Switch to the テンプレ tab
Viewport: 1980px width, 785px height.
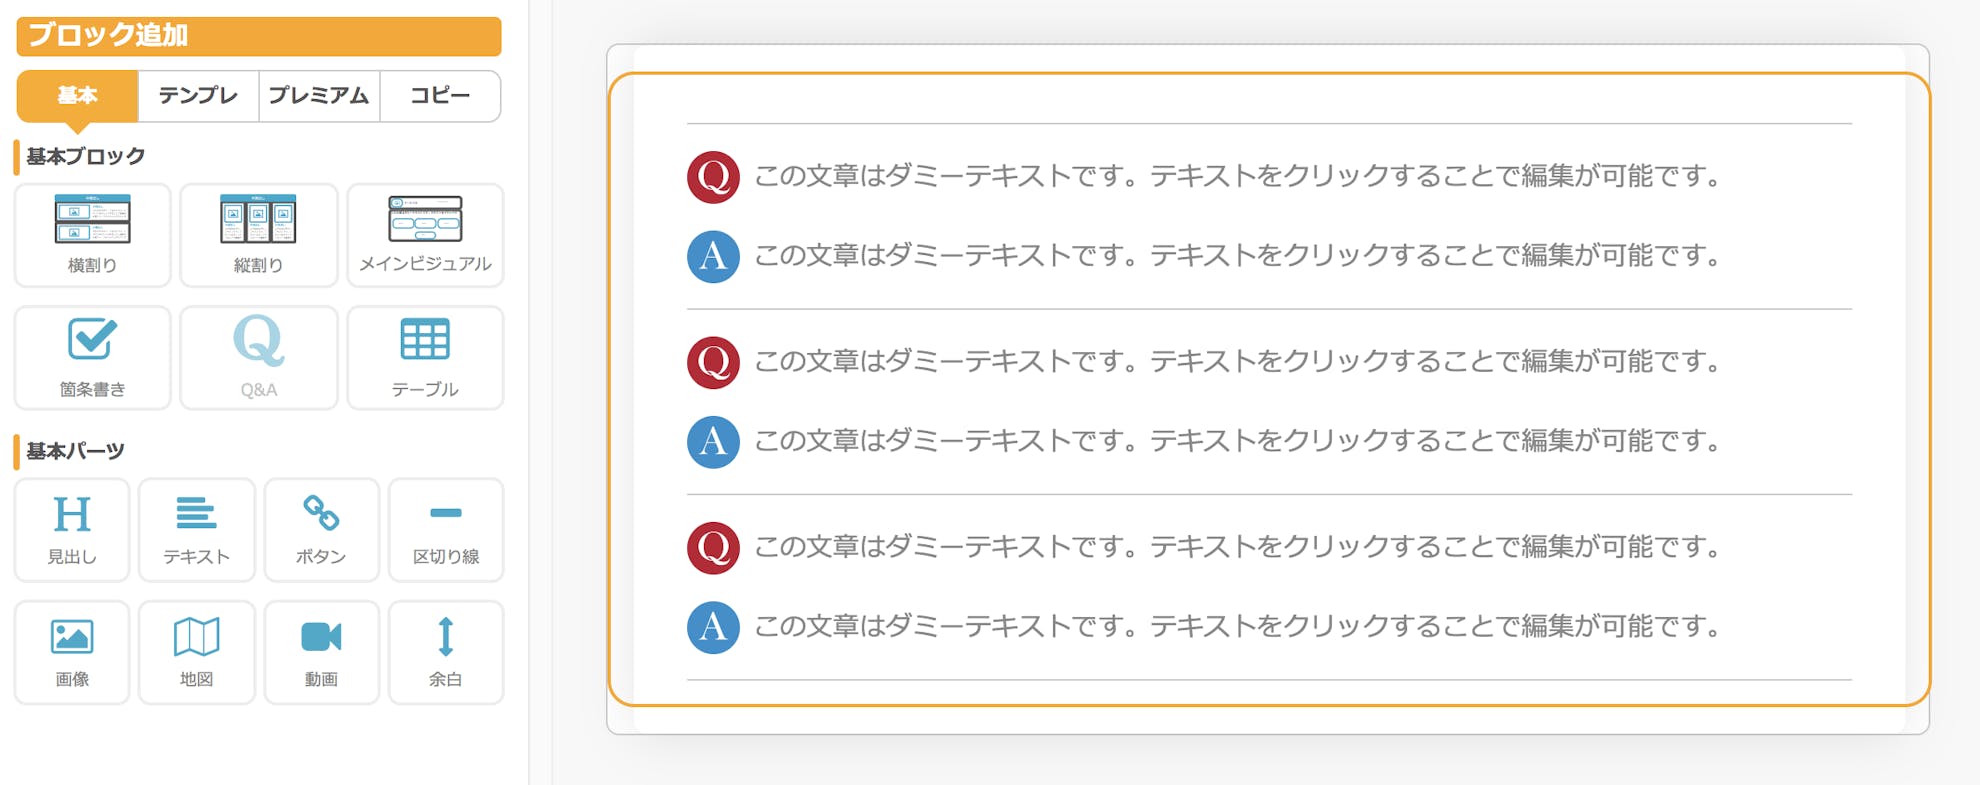198,96
